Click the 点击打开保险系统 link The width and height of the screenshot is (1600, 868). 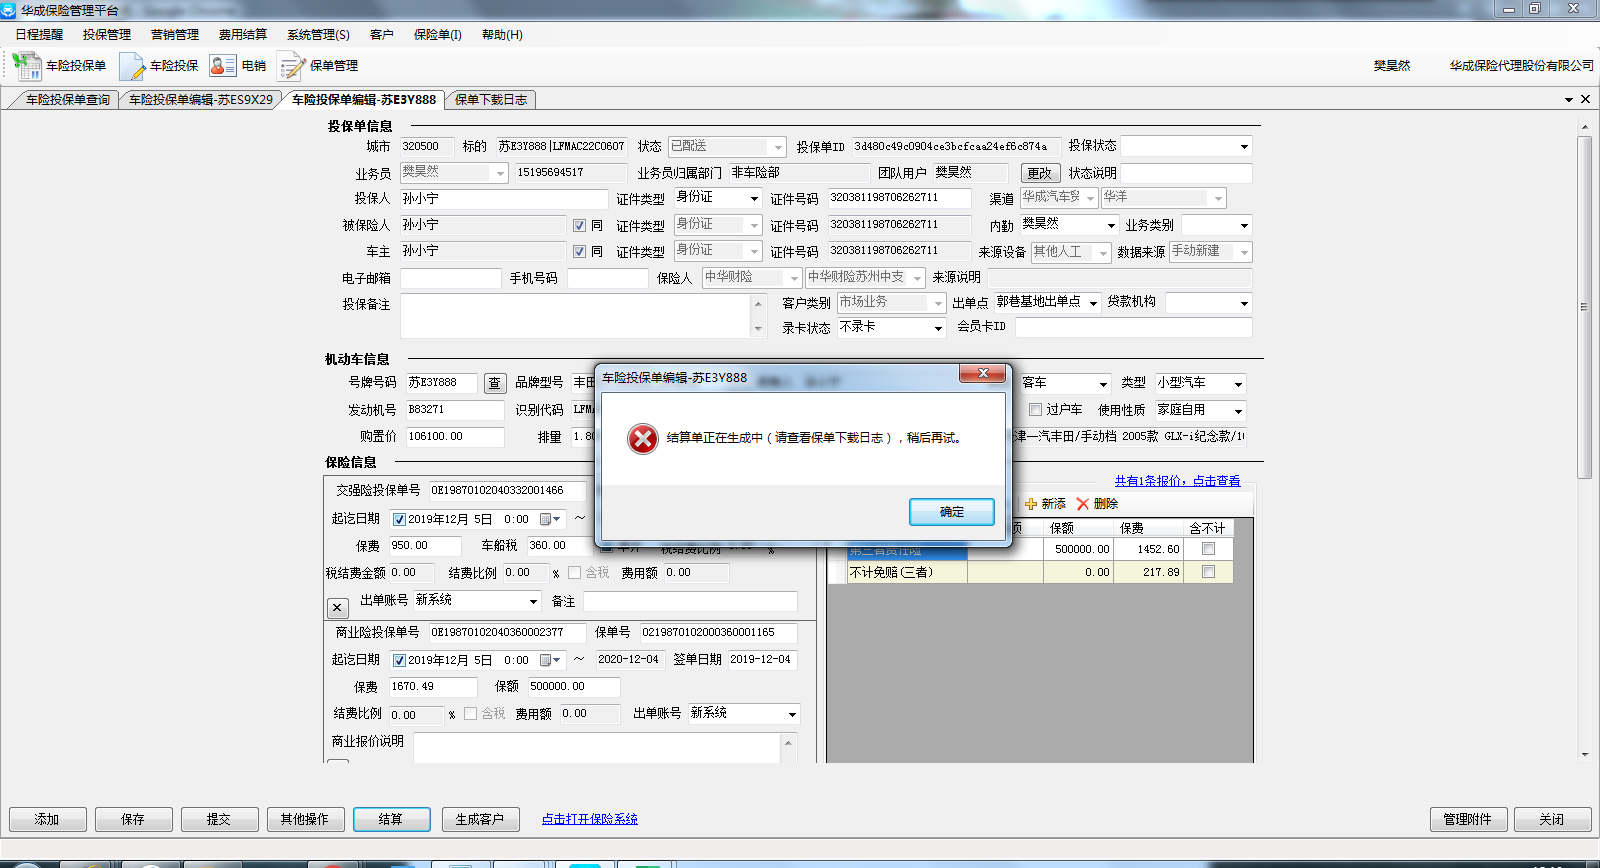coord(589,819)
